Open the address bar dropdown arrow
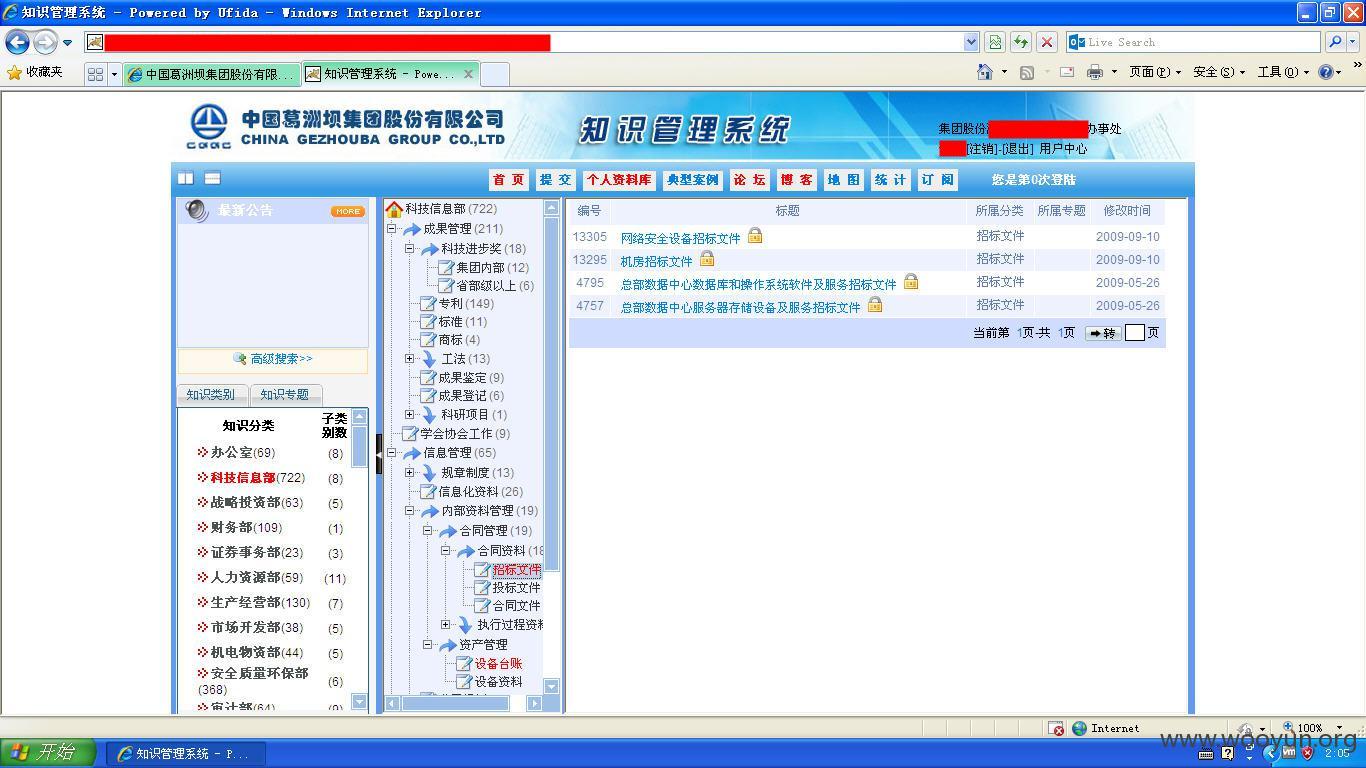Screen dimensions: 1366x768 (971, 42)
